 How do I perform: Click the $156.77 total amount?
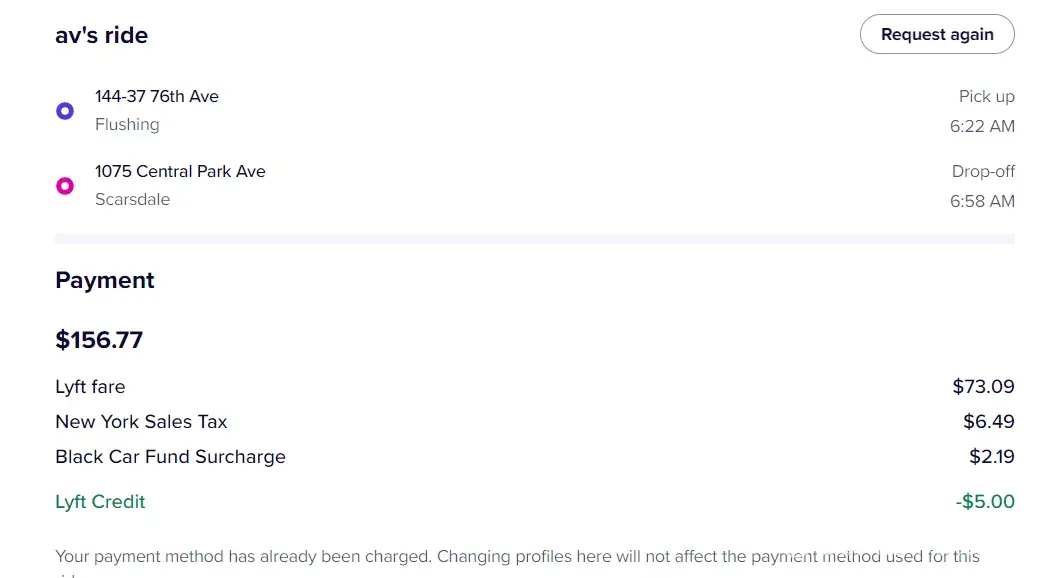click(x=99, y=340)
